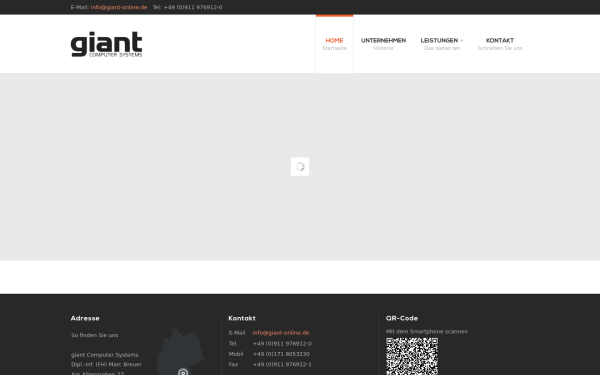The image size is (600, 375).
Task: Click the loading spinner in the slider
Action: (300, 167)
